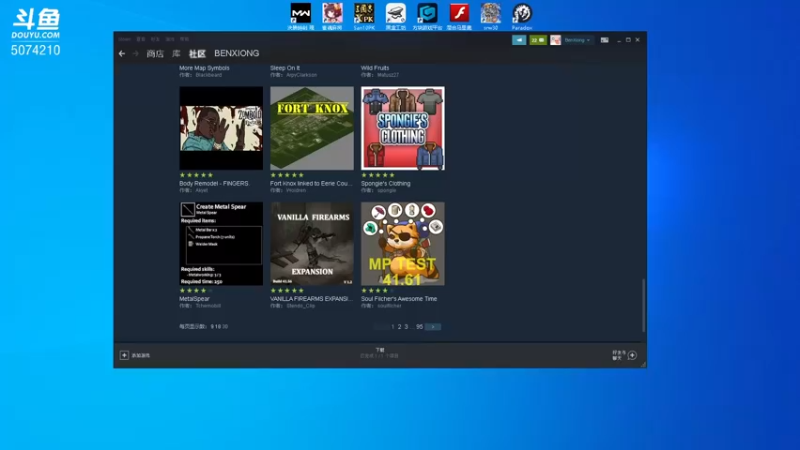Click the user avatar in title bar
Viewport: 800px width, 450px height.
[555, 40]
